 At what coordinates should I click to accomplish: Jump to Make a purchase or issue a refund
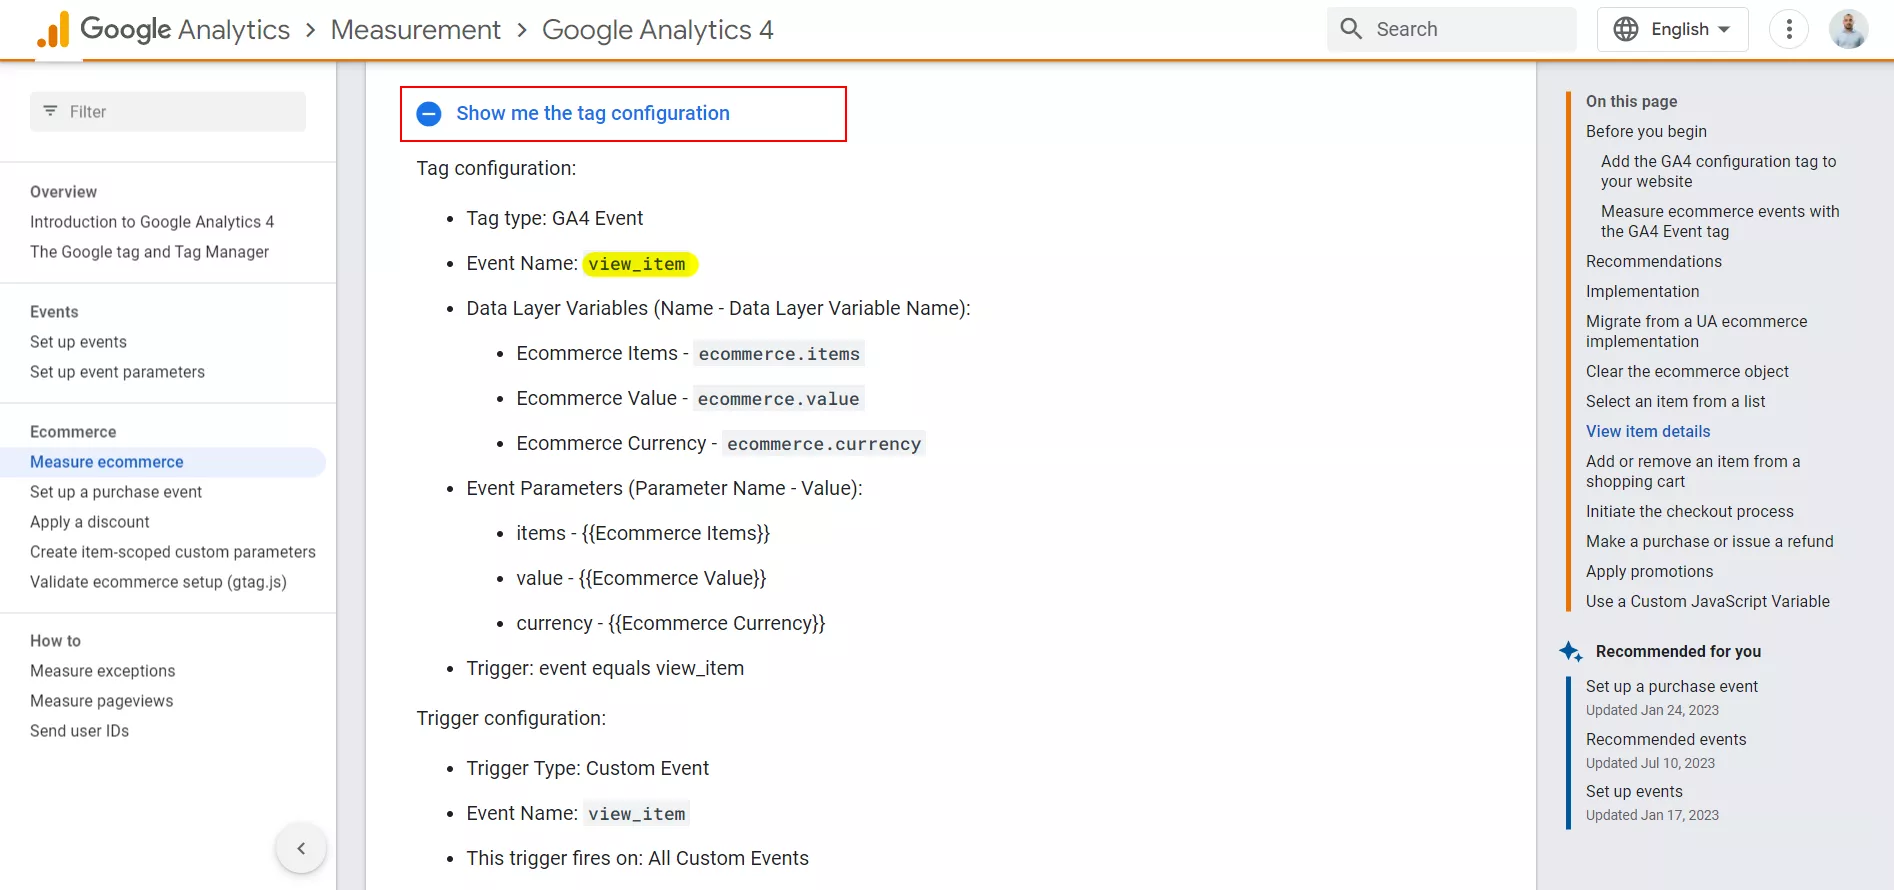[x=1709, y=541]
